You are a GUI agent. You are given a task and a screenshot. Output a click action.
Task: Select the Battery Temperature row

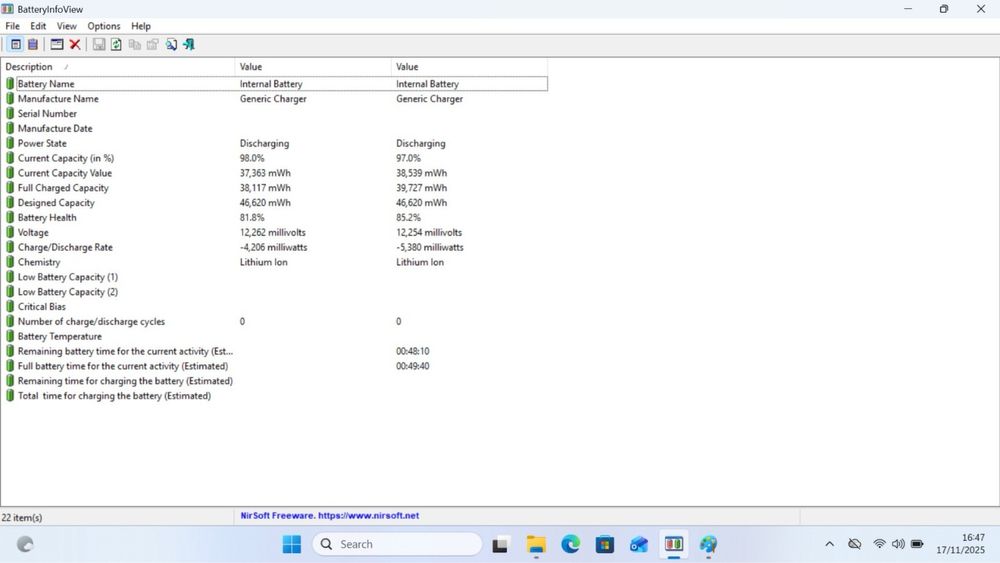pos(60,337)
